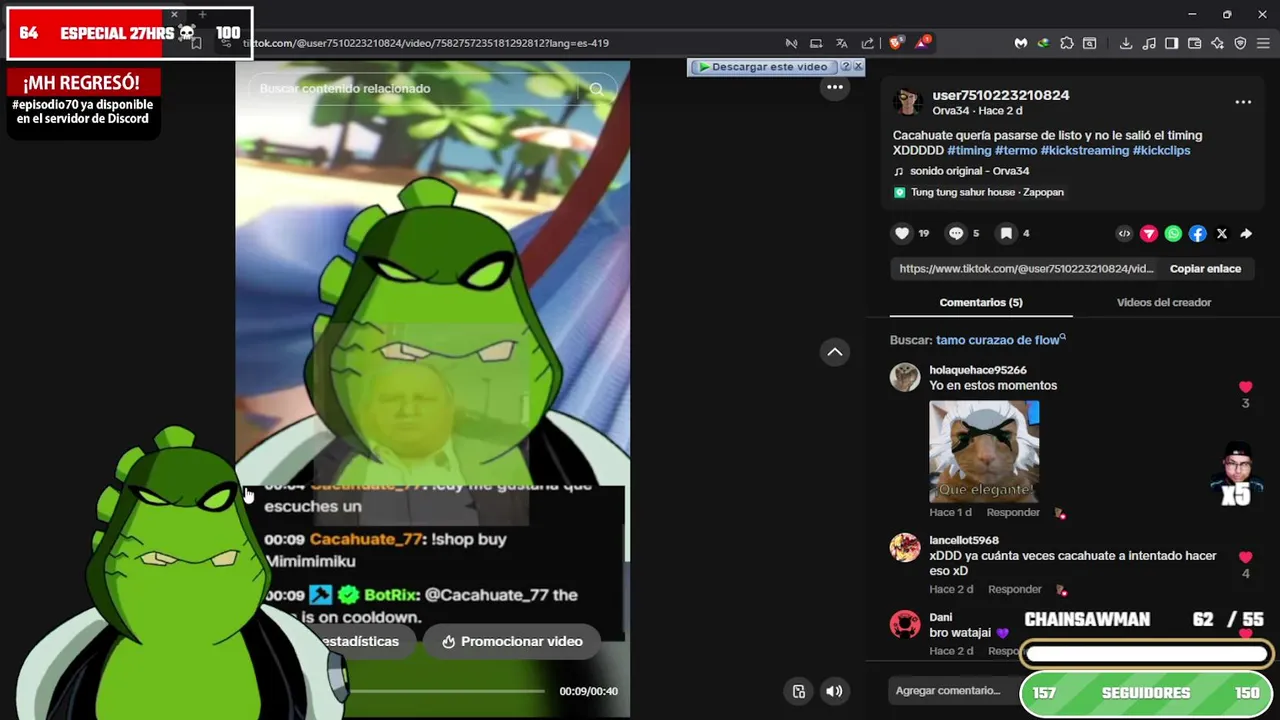Mute the video with the speaker icon
Viewport: 1280px width, 720px height.
tap(834, 691)
